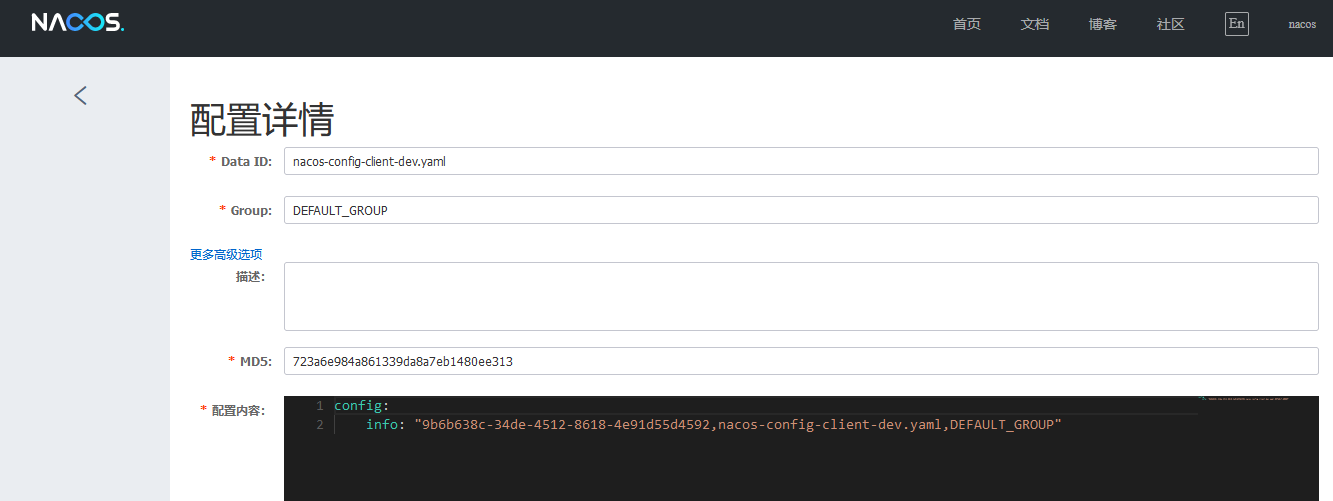Switch language with the En button
The width and height of the screenshot is (1333, 501).
click(1237, 24)
